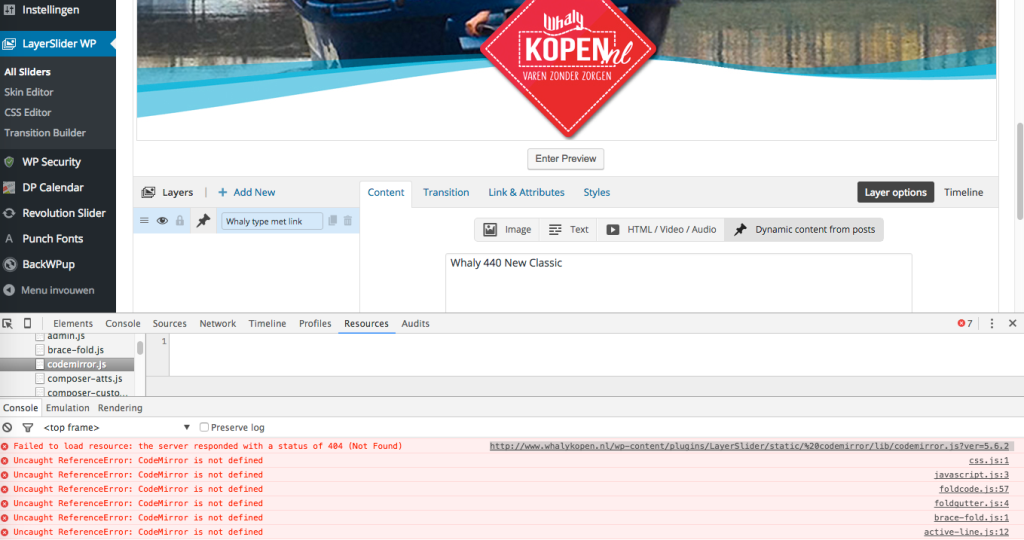Open the DevTools Timeline tab
This screenshot has height=540, width=1024.
[x=267, y=323]
